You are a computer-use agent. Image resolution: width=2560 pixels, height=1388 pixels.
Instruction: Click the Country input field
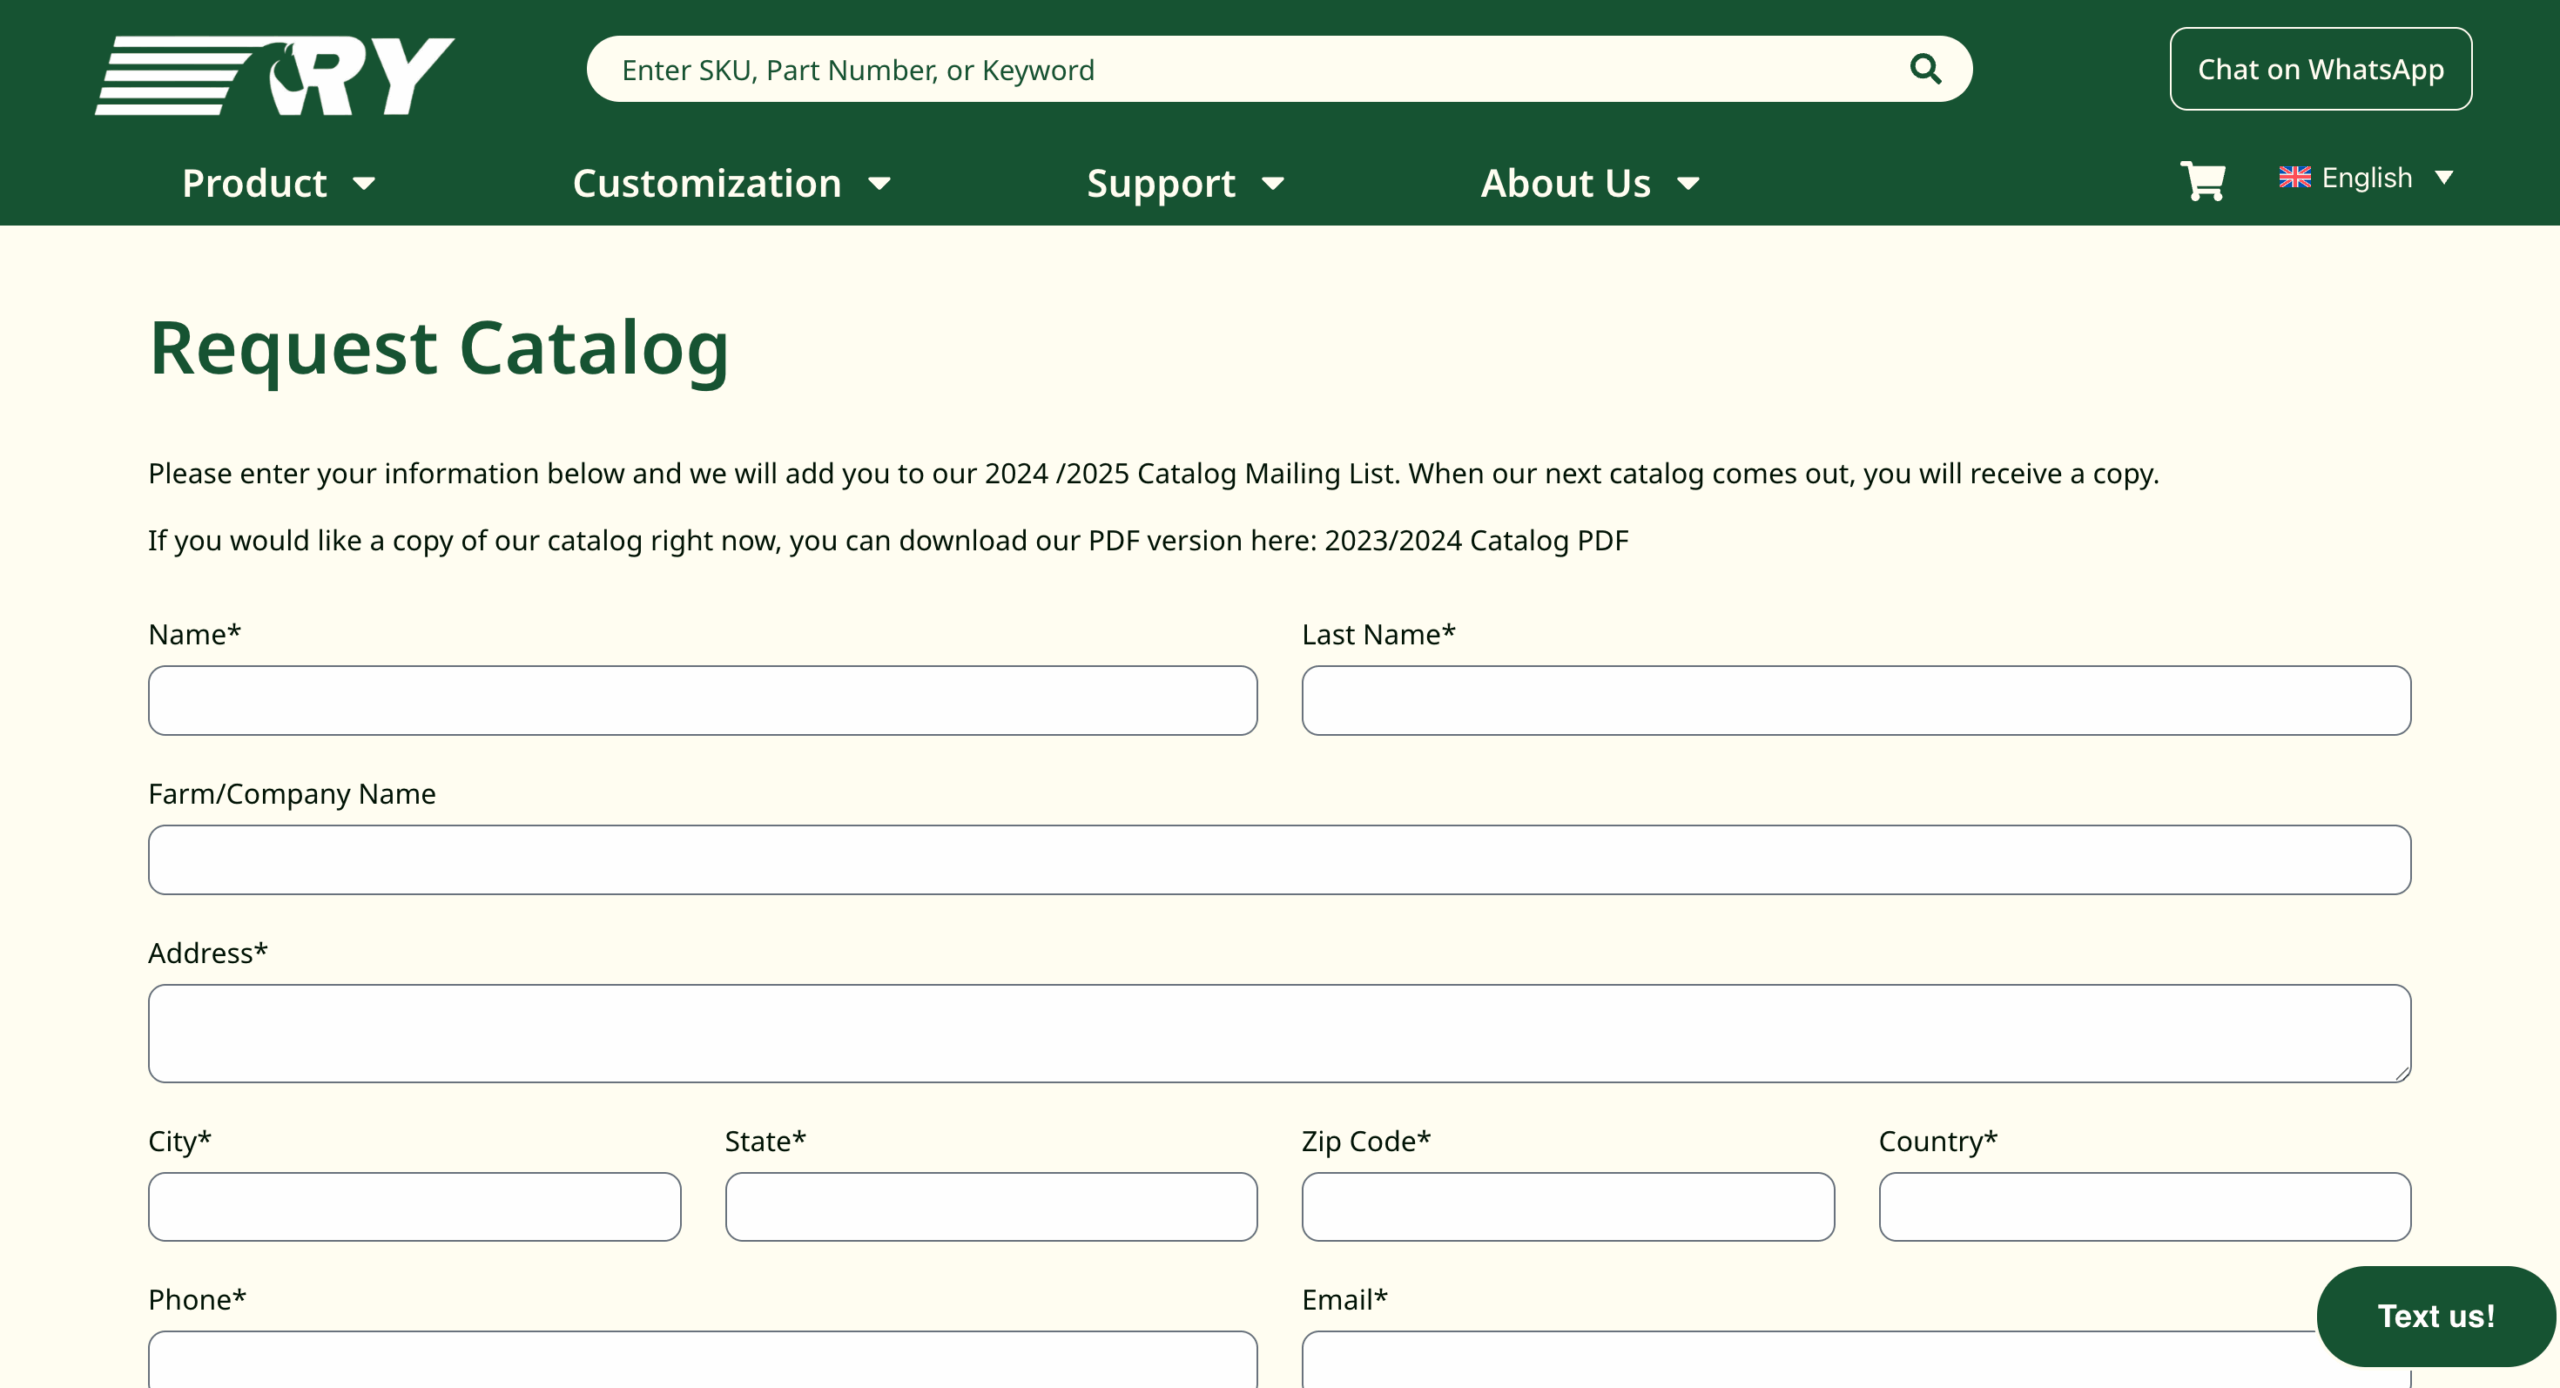coord(2144,1206)
